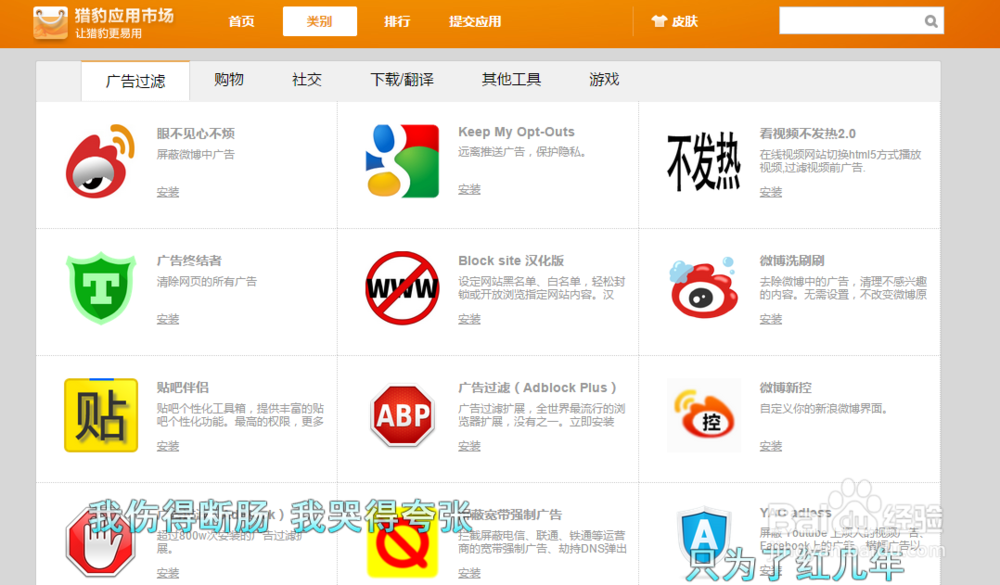Install 贴吧伴侣 via 安装 link

[168, 446]
